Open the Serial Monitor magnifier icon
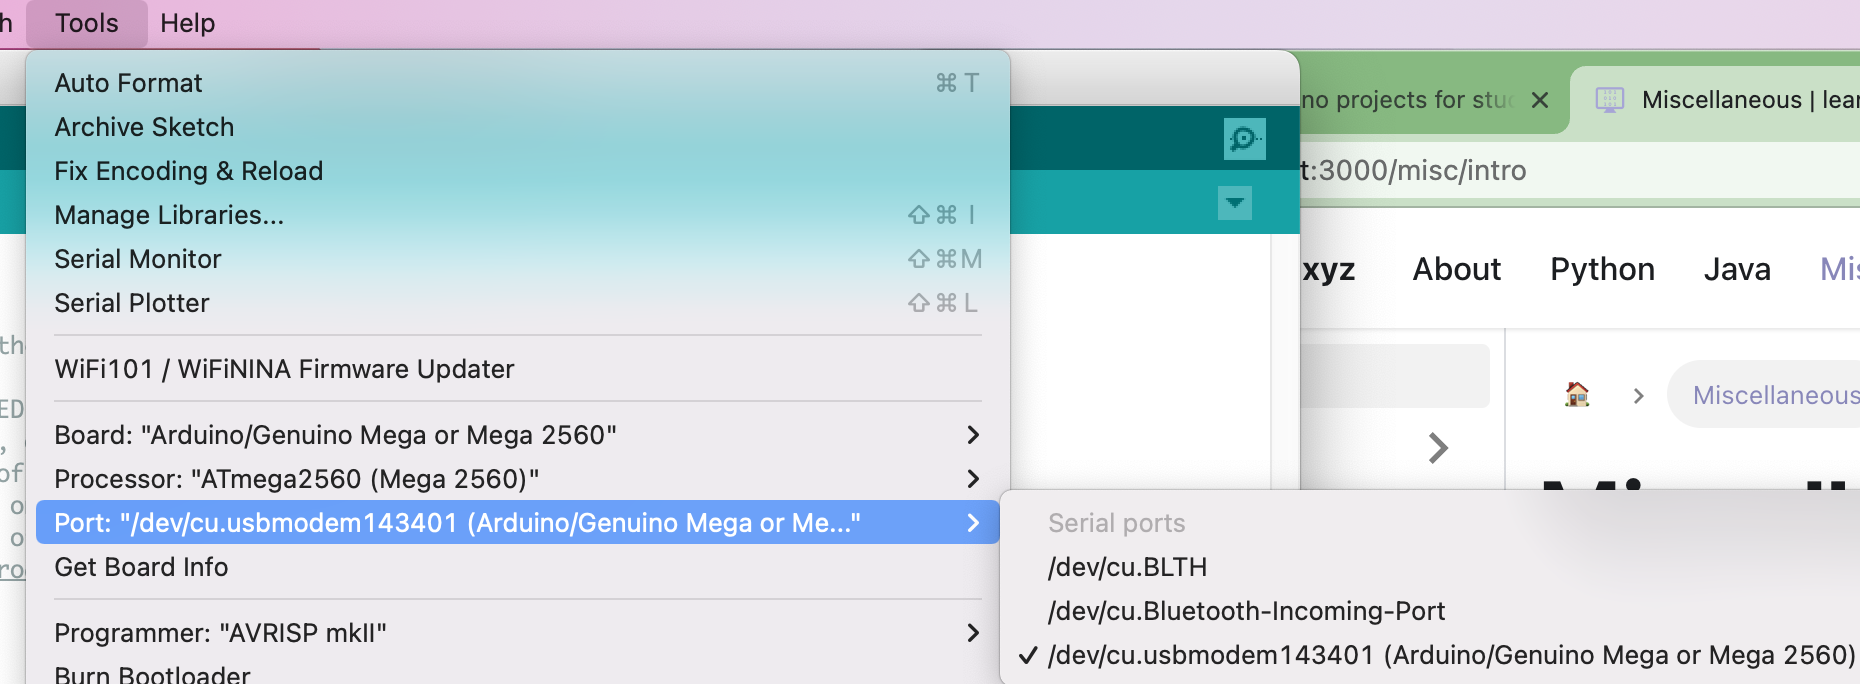 (1244, 139)
